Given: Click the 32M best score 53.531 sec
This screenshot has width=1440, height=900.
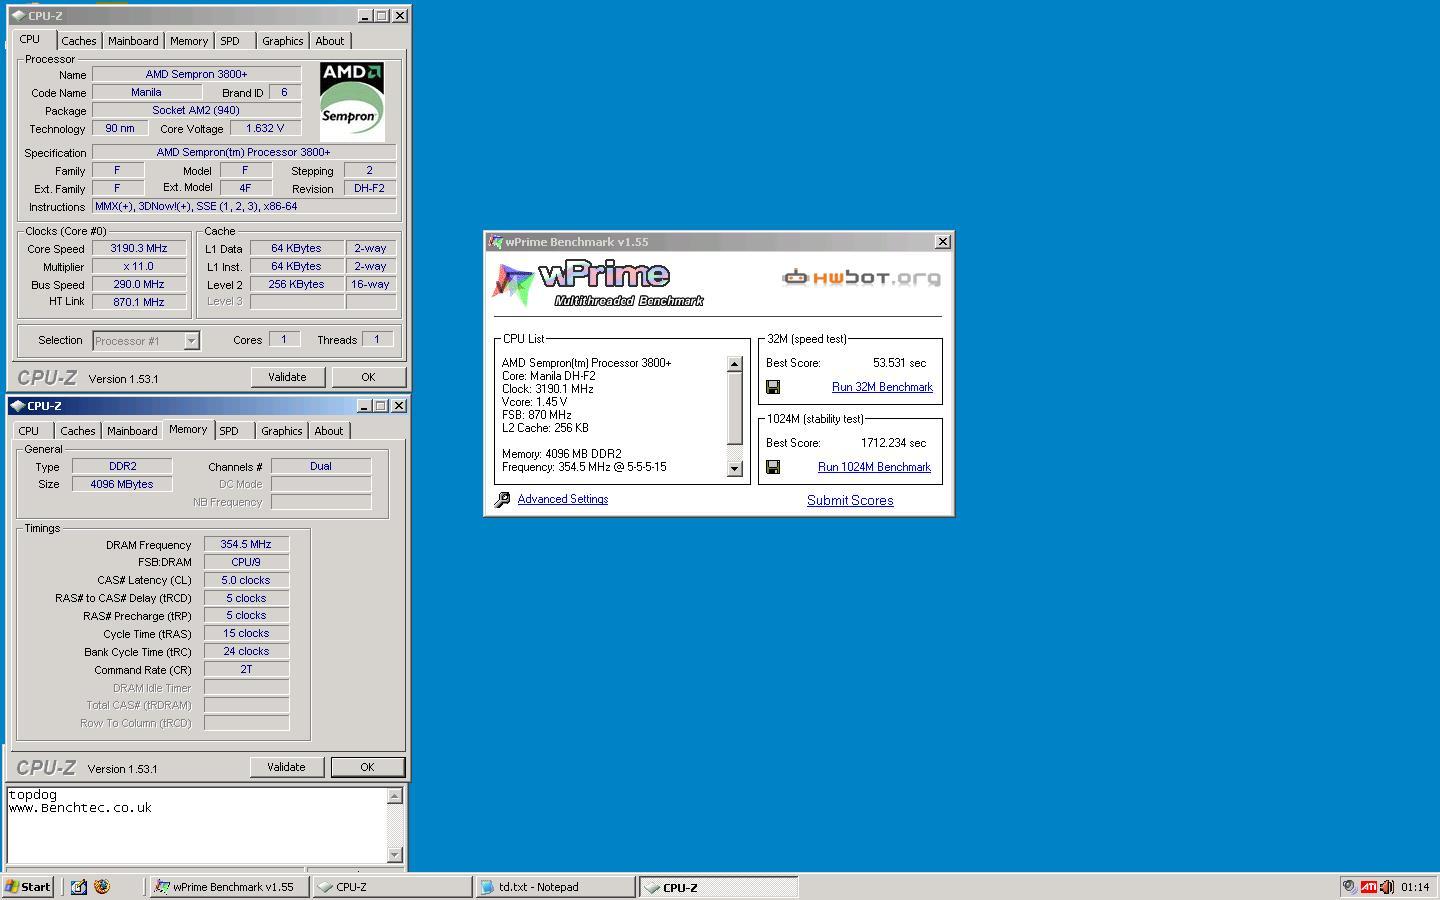Looking at the screenshot, I should pyautogui.click(x=899, y=363).
